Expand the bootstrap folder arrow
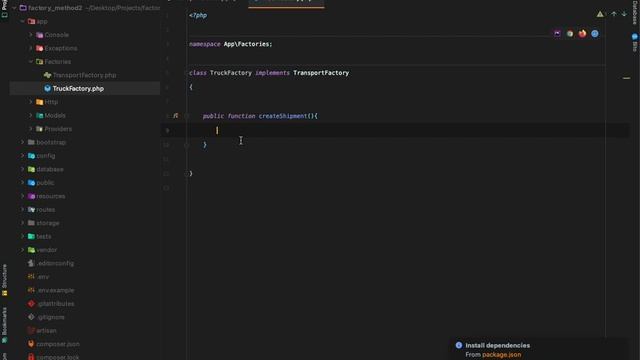The width and height of the screenshot is (640, 360). coord(23,142)
